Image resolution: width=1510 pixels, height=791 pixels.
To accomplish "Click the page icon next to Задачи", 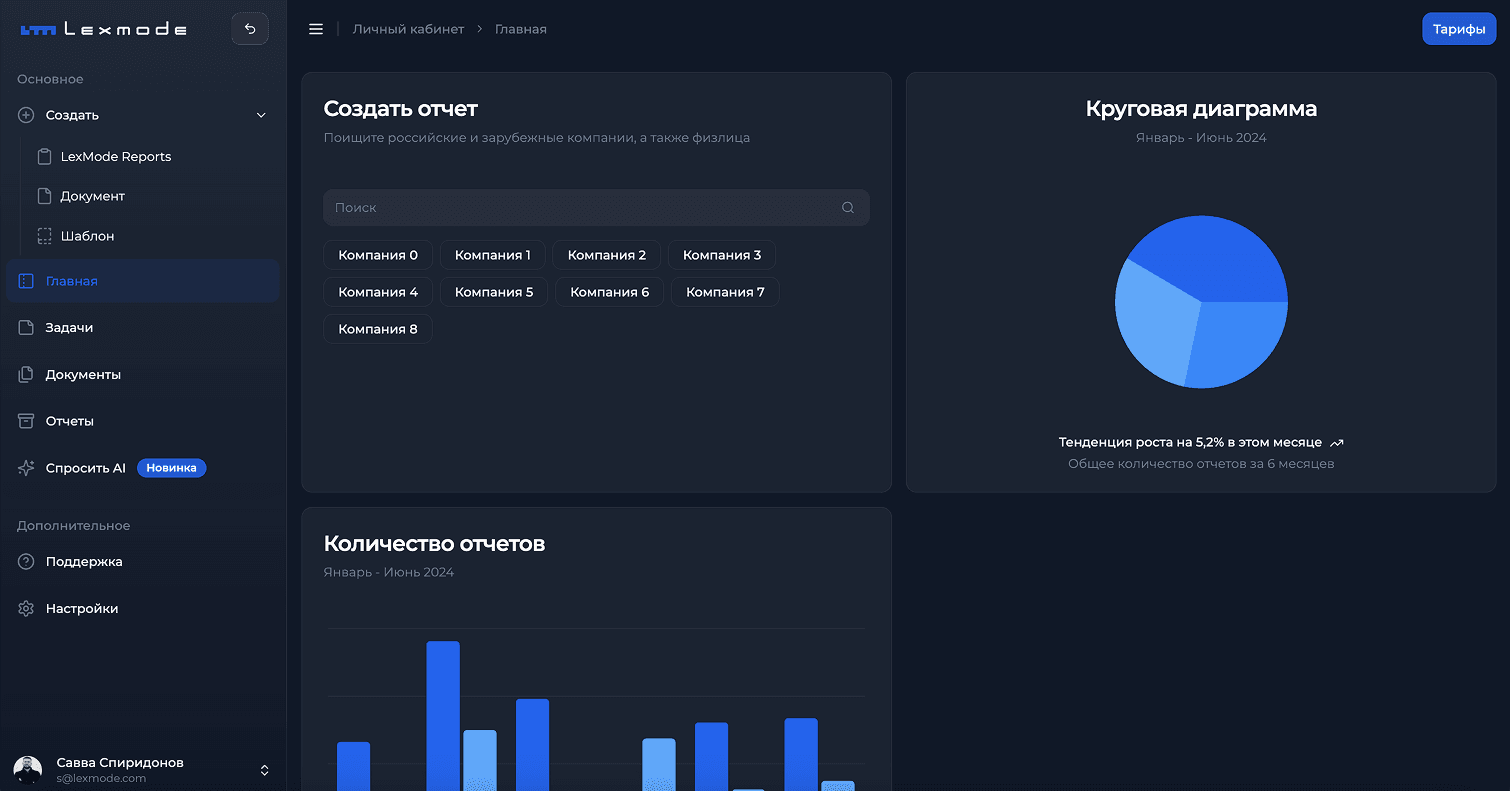I will 26,328.
